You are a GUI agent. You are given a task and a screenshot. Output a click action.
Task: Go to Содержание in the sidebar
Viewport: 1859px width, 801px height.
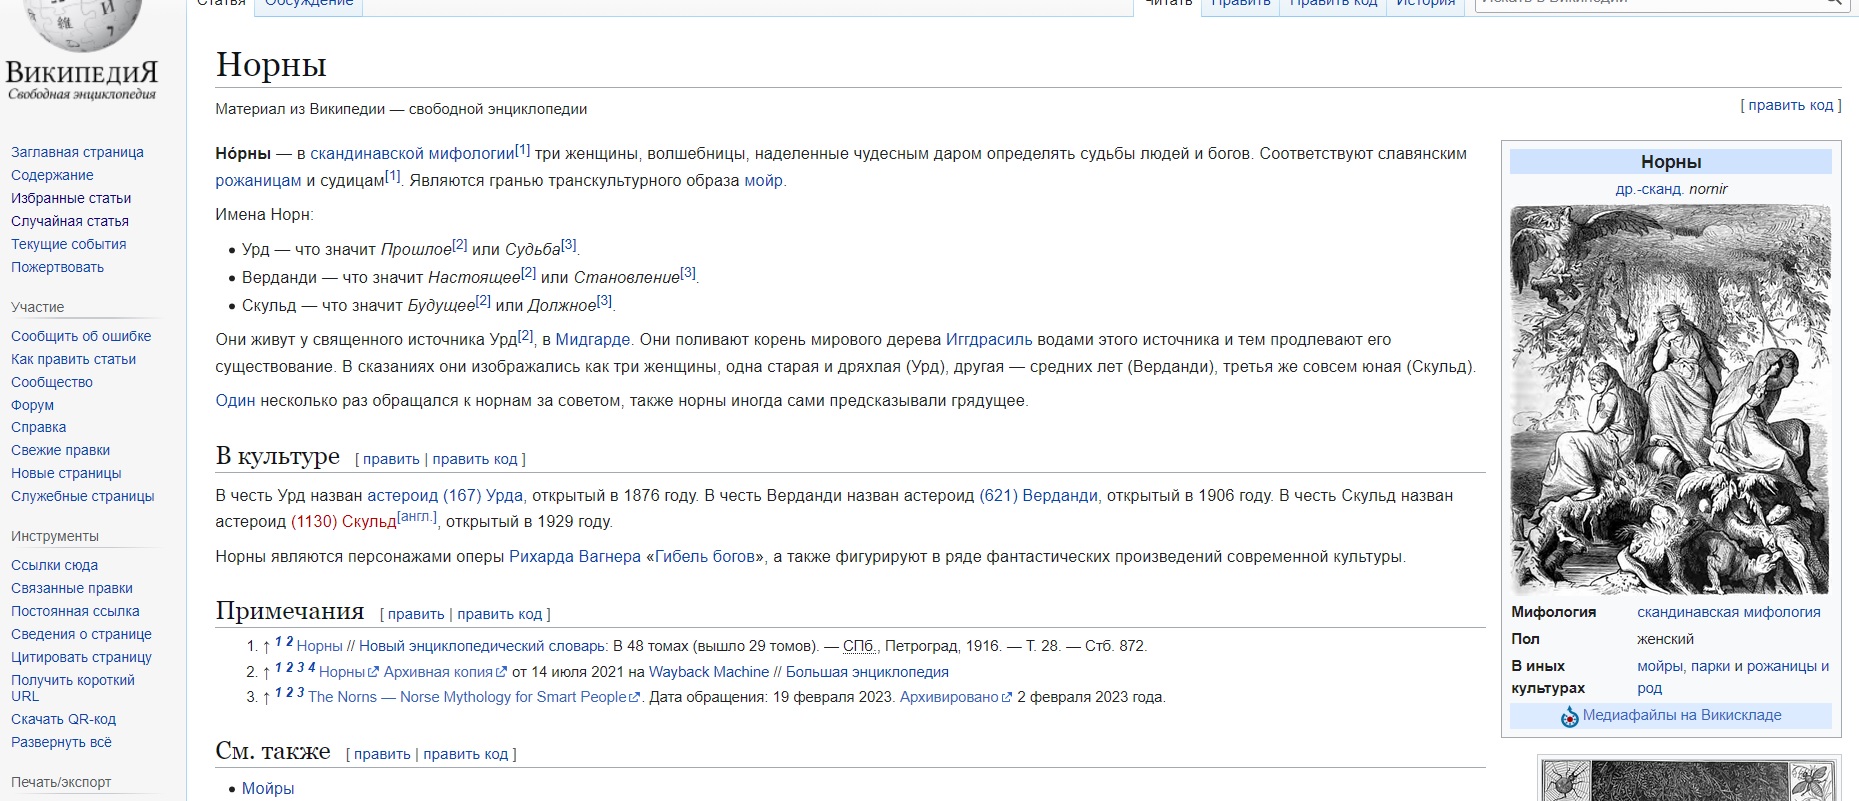pos(52,175)
